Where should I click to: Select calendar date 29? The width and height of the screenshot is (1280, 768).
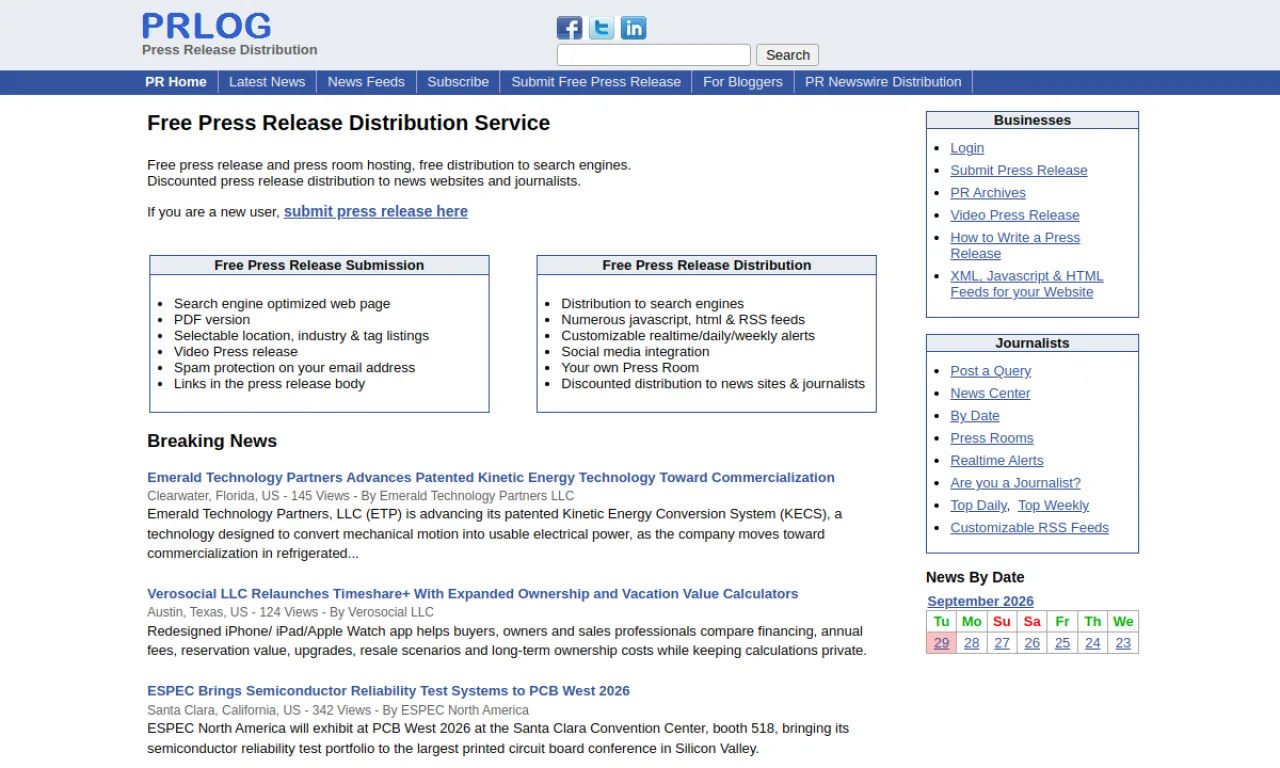[x=942, y=643]
